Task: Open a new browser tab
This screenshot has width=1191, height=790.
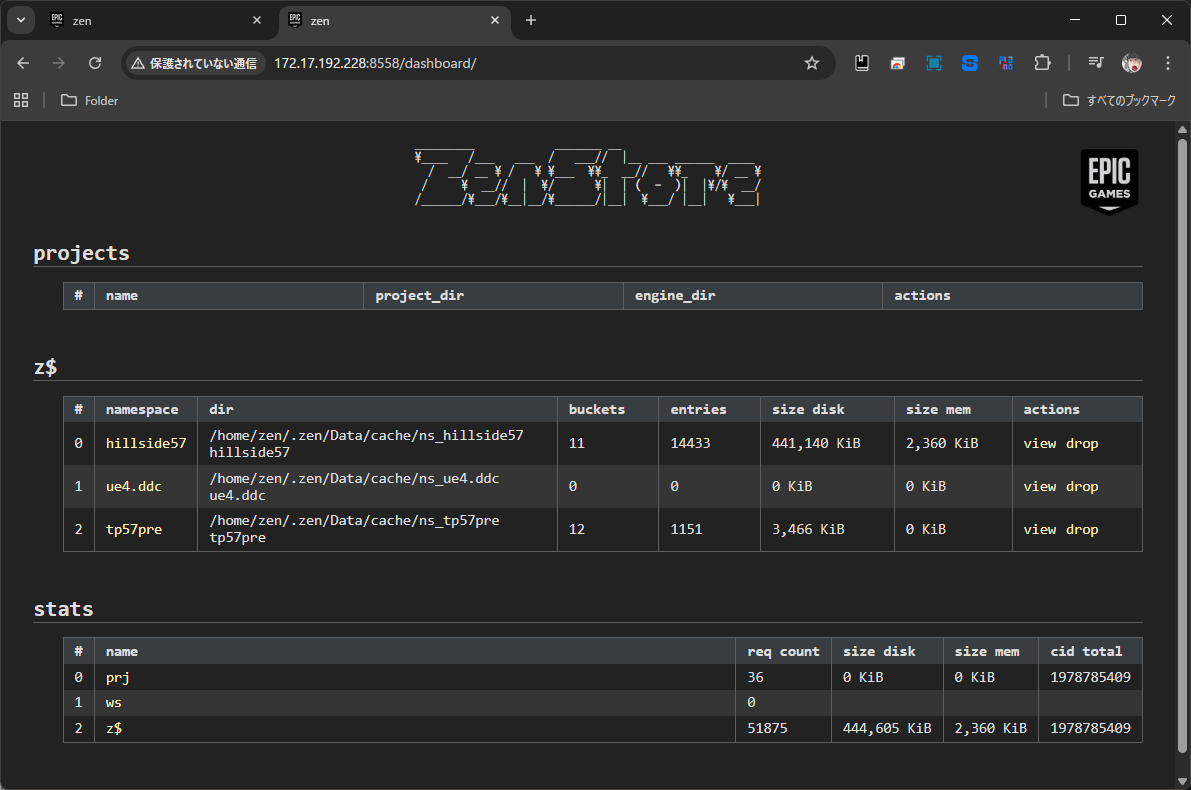Action: pos(531,20)
